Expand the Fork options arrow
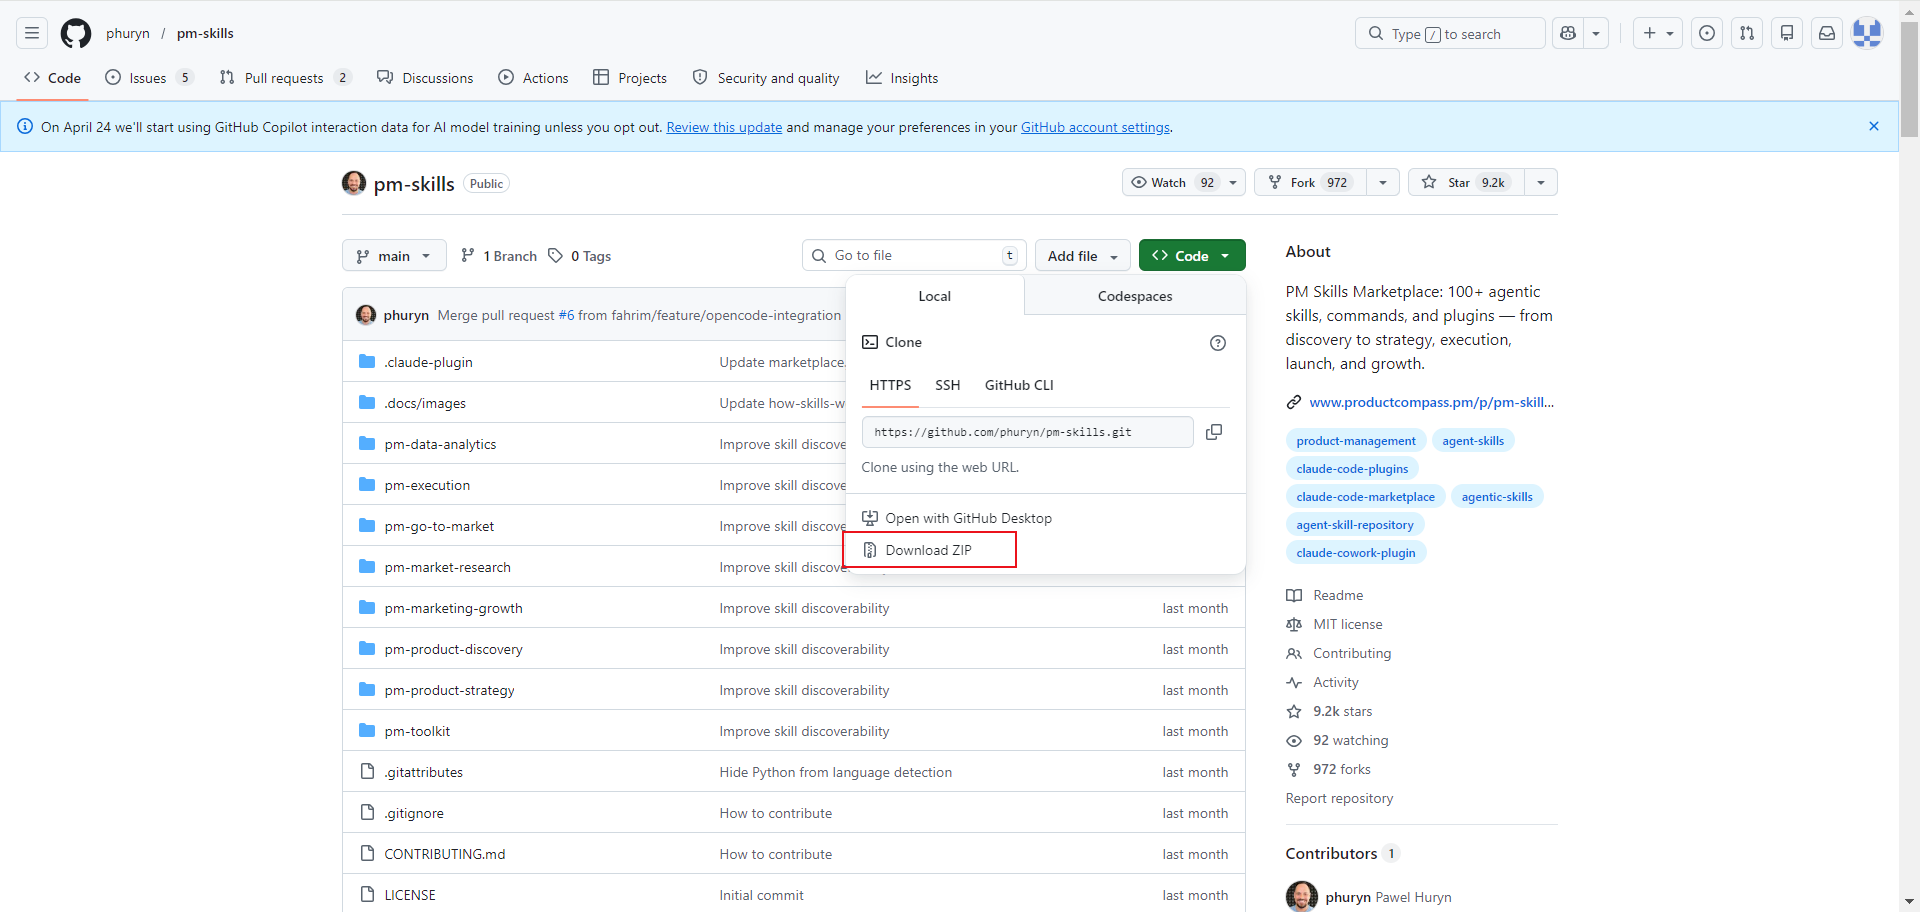Screen dimensions: 1920x912 pos(1383,182)
